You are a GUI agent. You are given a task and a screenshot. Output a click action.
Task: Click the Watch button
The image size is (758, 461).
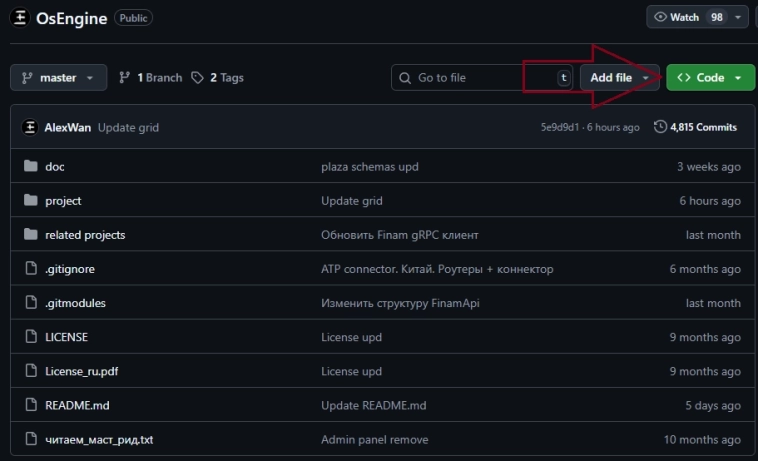688,18
